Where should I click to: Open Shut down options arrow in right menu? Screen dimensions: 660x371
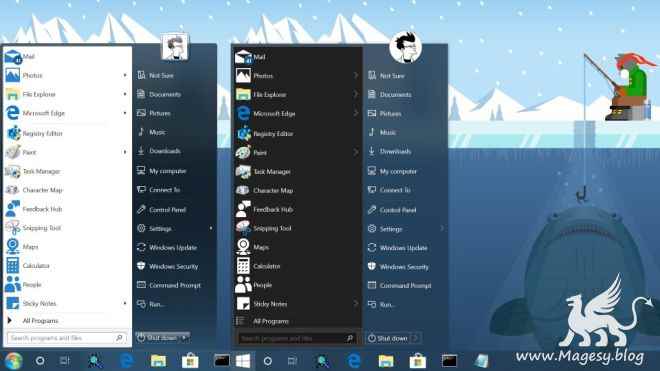tap(415, 338)
